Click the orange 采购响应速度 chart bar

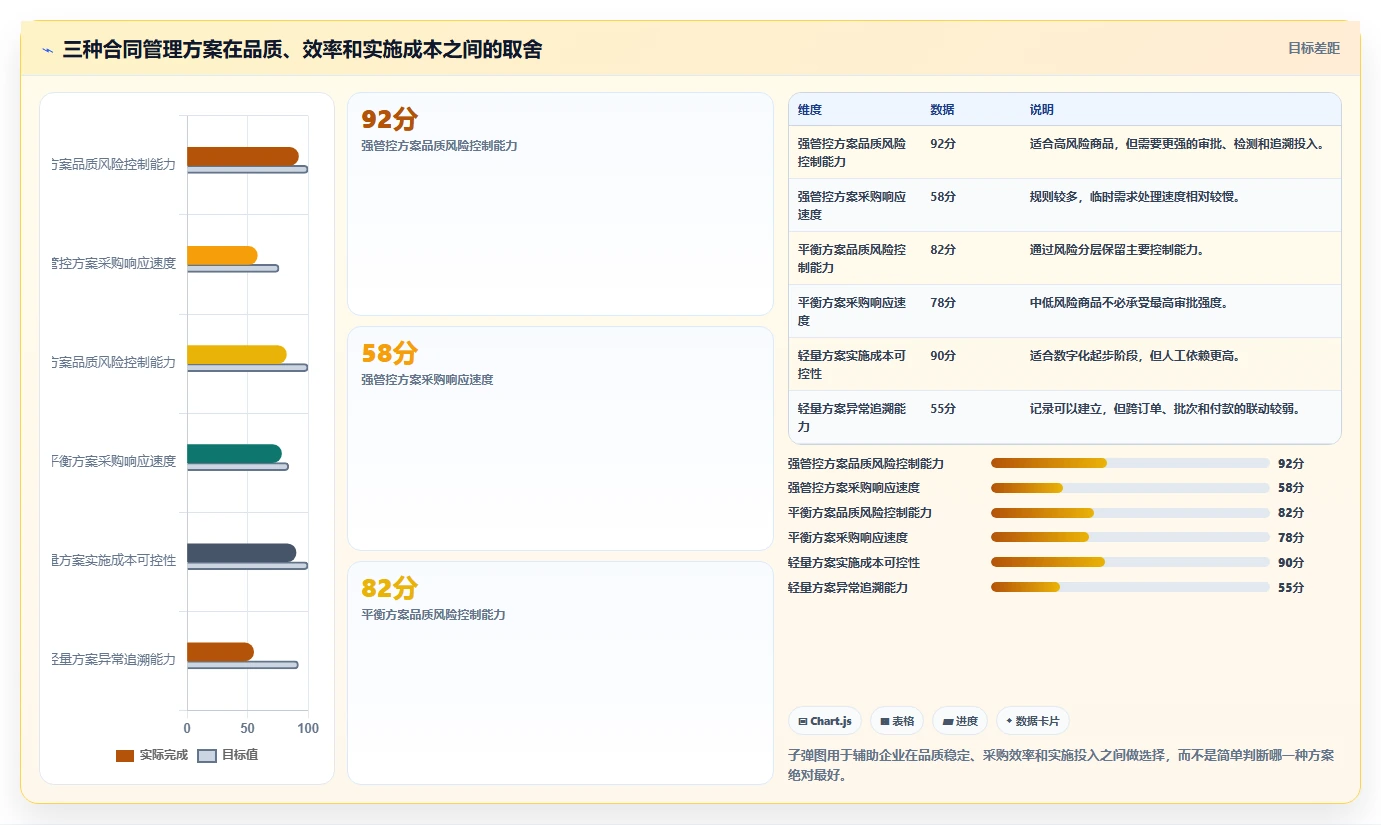coord(222,255)
